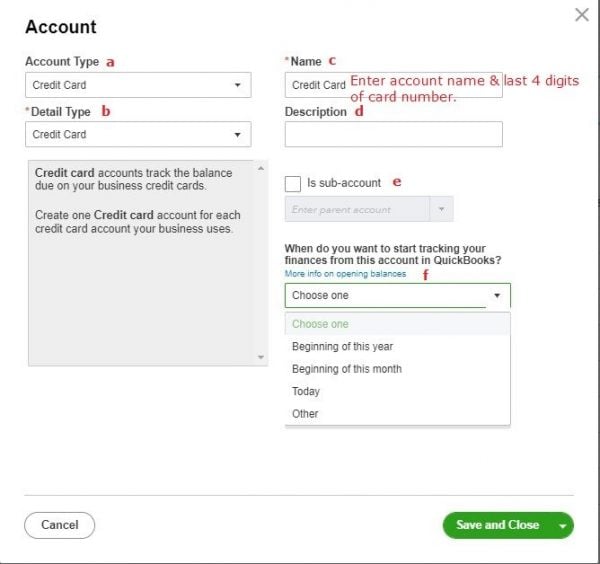Collapse the Choose one tracking dropdown
The width and height of the screenshot is (600, 564).
pyautogui.click(x=496, y=296)
